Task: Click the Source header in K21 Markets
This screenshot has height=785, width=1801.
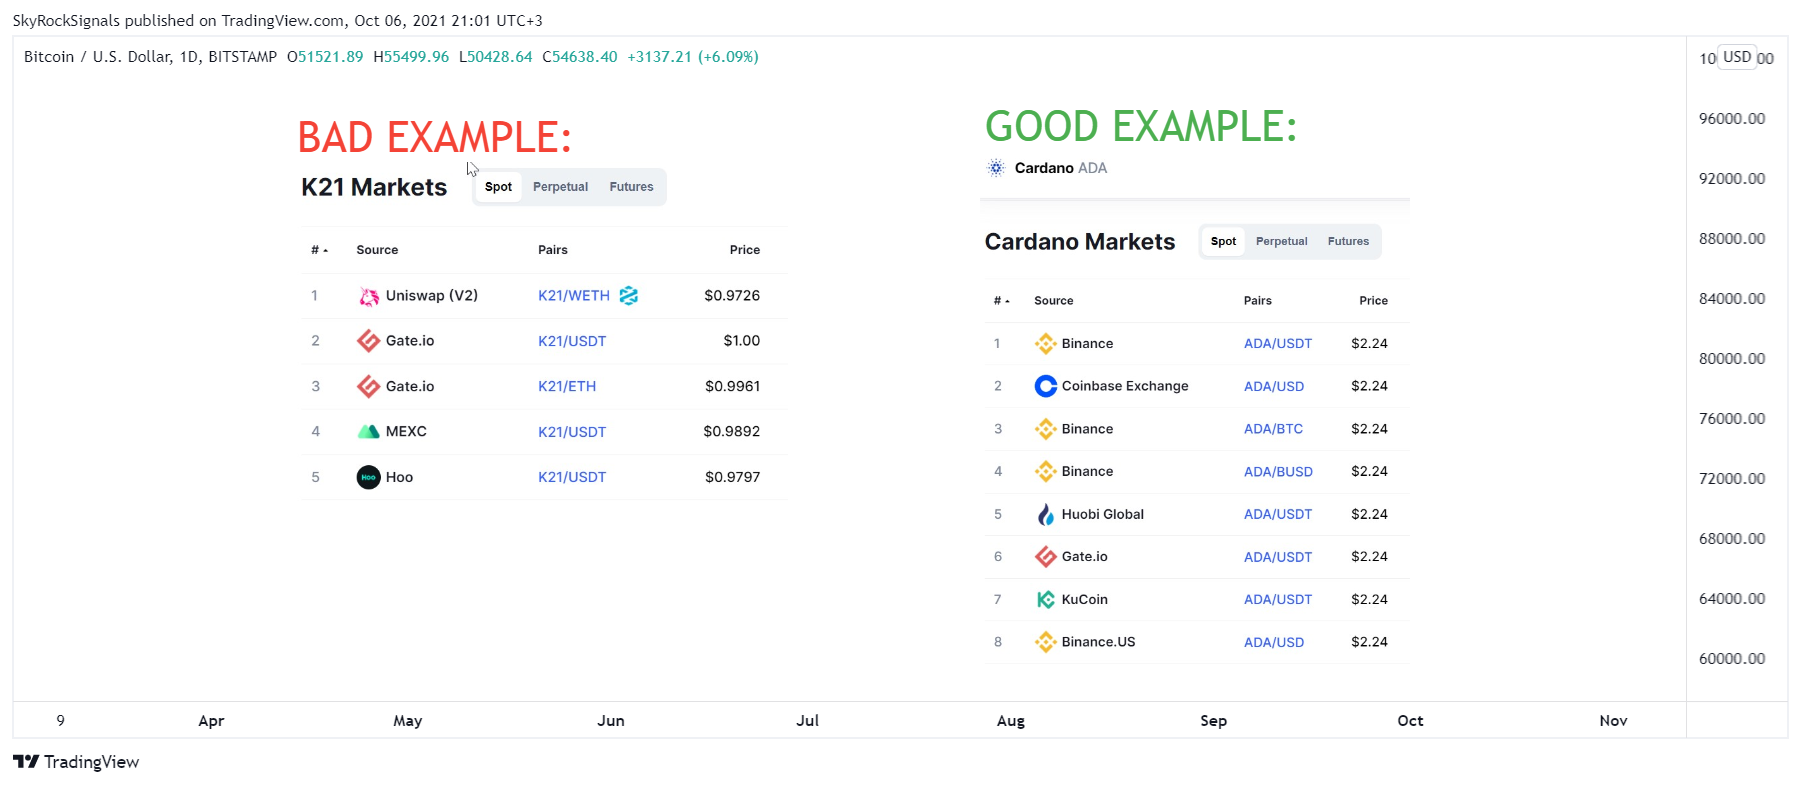Action: click(x=377, y=250)
